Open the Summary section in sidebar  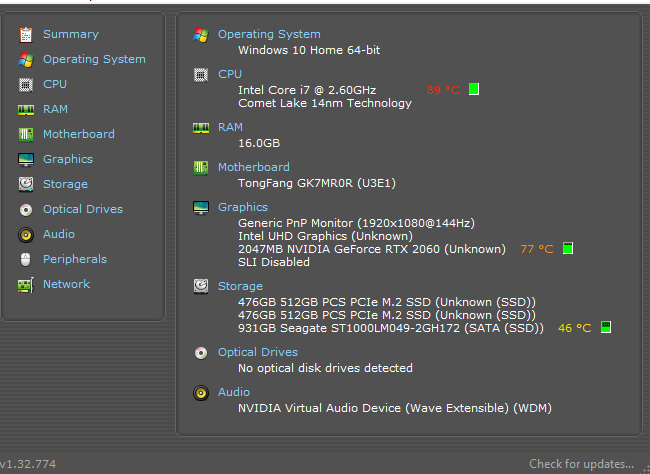click(71, 34)
